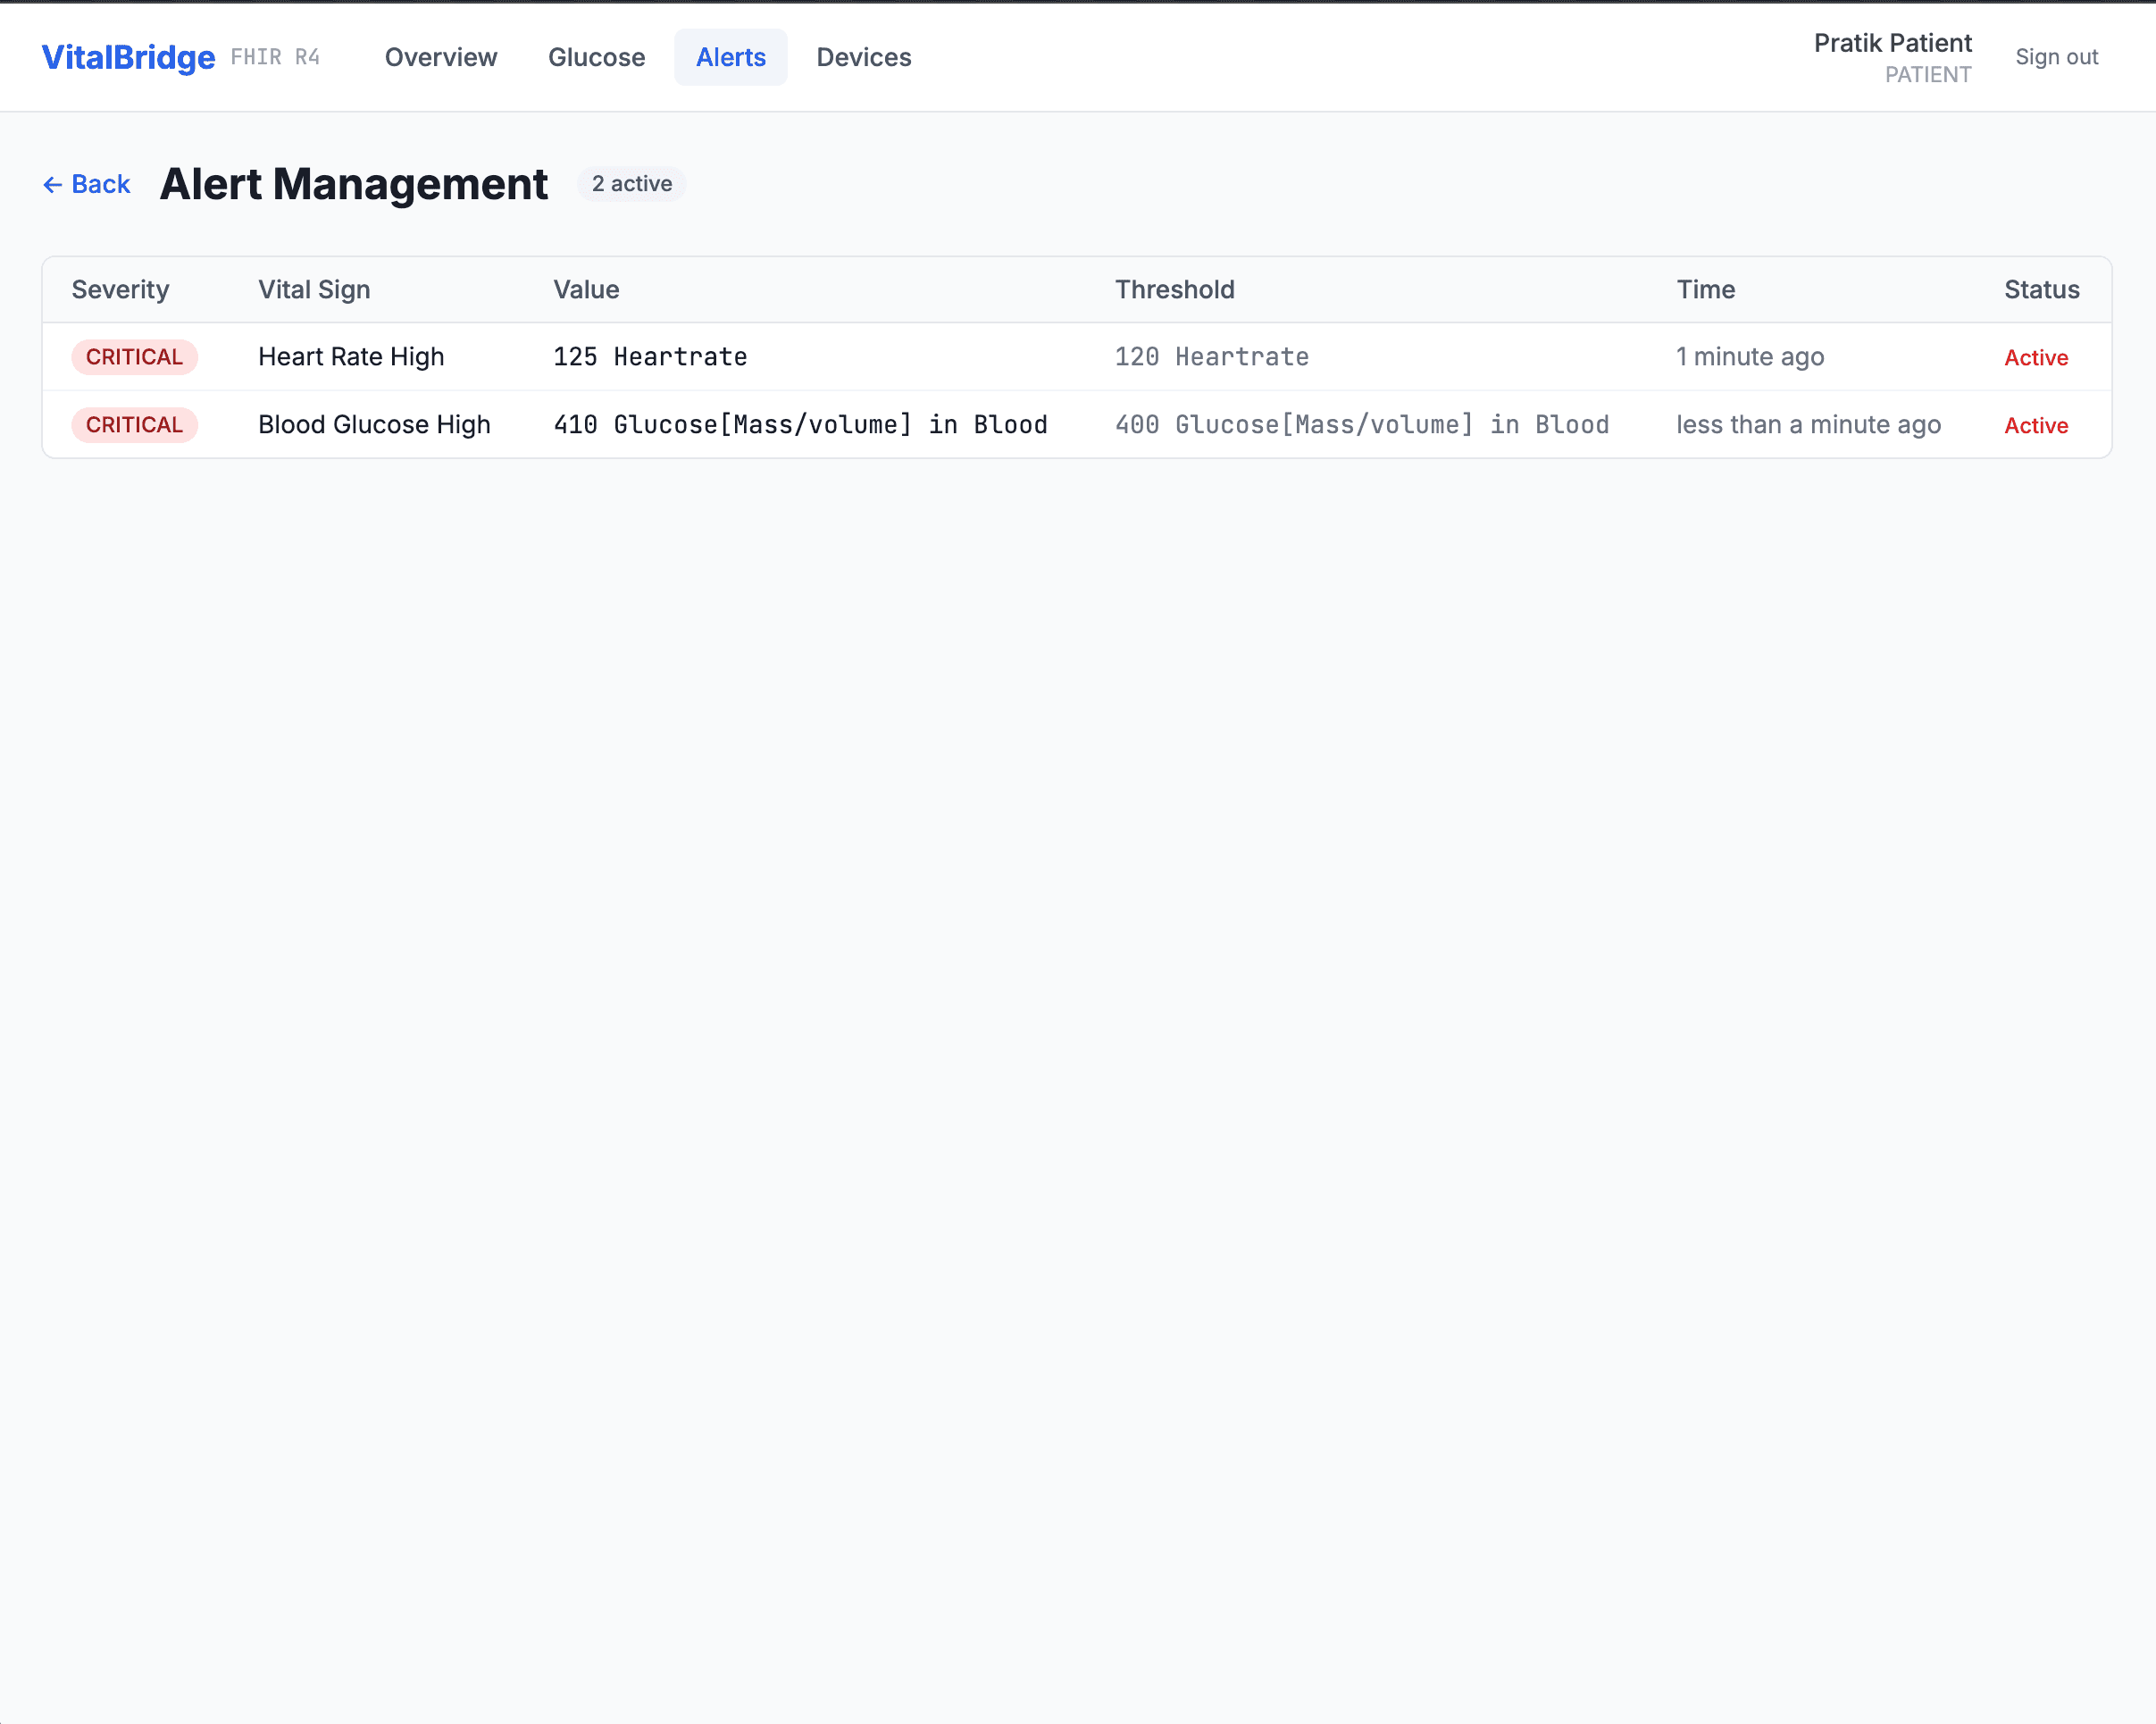Screen dimensions: 2156x1724
Task: Click the CRITICAL badge for Heart Rate High
Action: [134, 357]
